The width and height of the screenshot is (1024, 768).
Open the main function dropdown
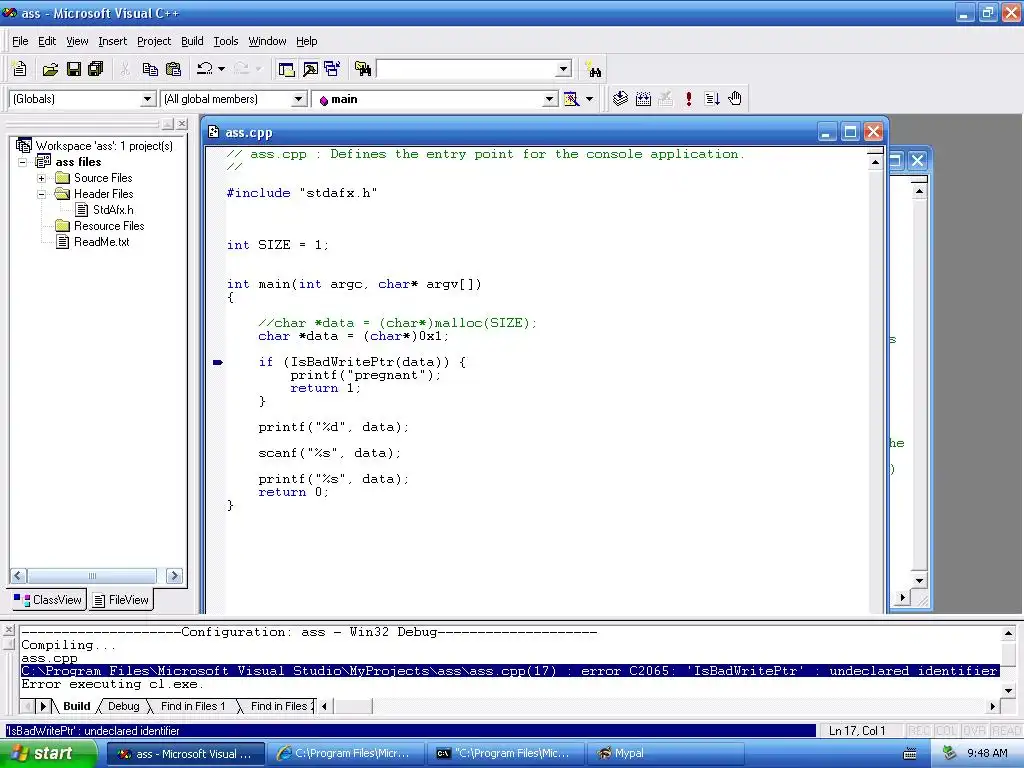pos(550,99)
